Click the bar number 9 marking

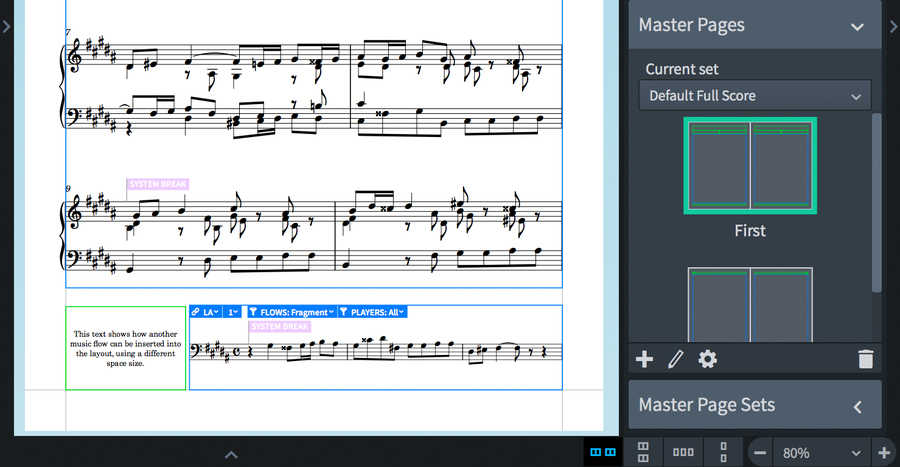point(68,188)
